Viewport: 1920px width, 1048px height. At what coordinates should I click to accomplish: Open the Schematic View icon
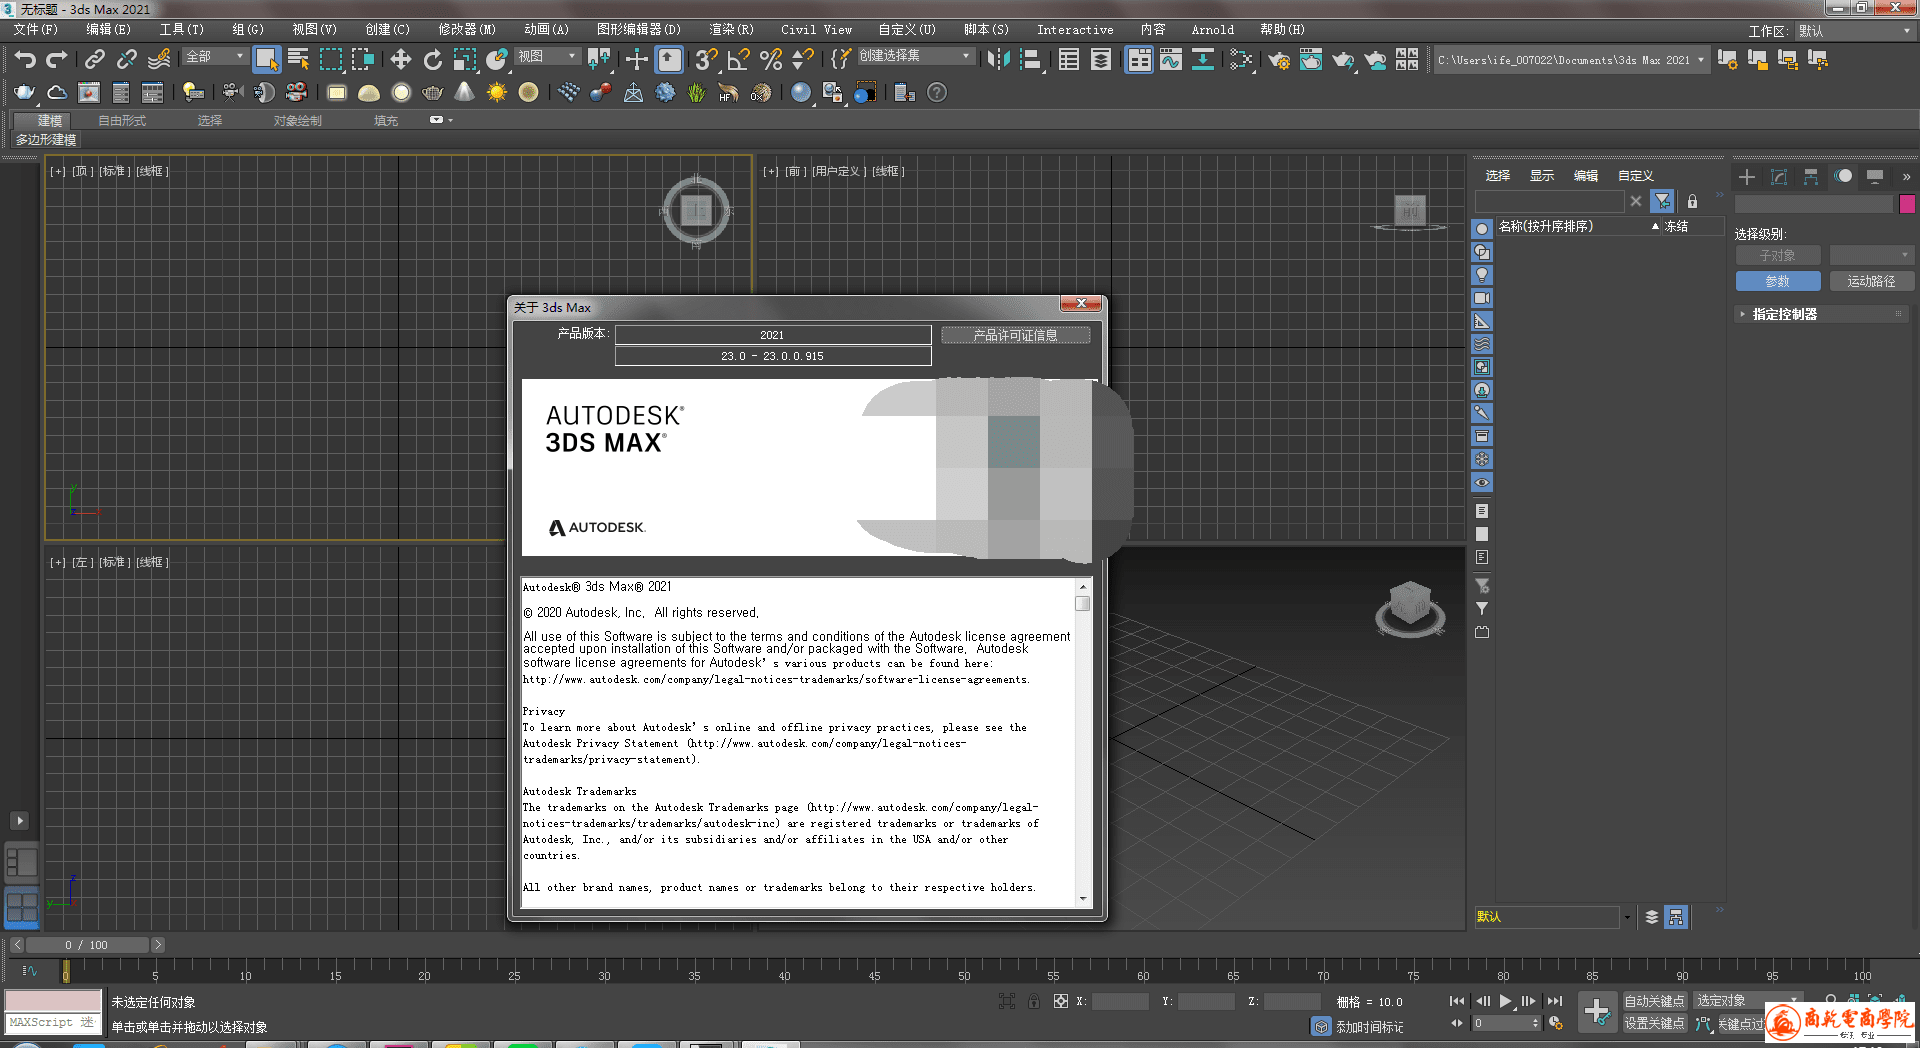click(1203, 60)
